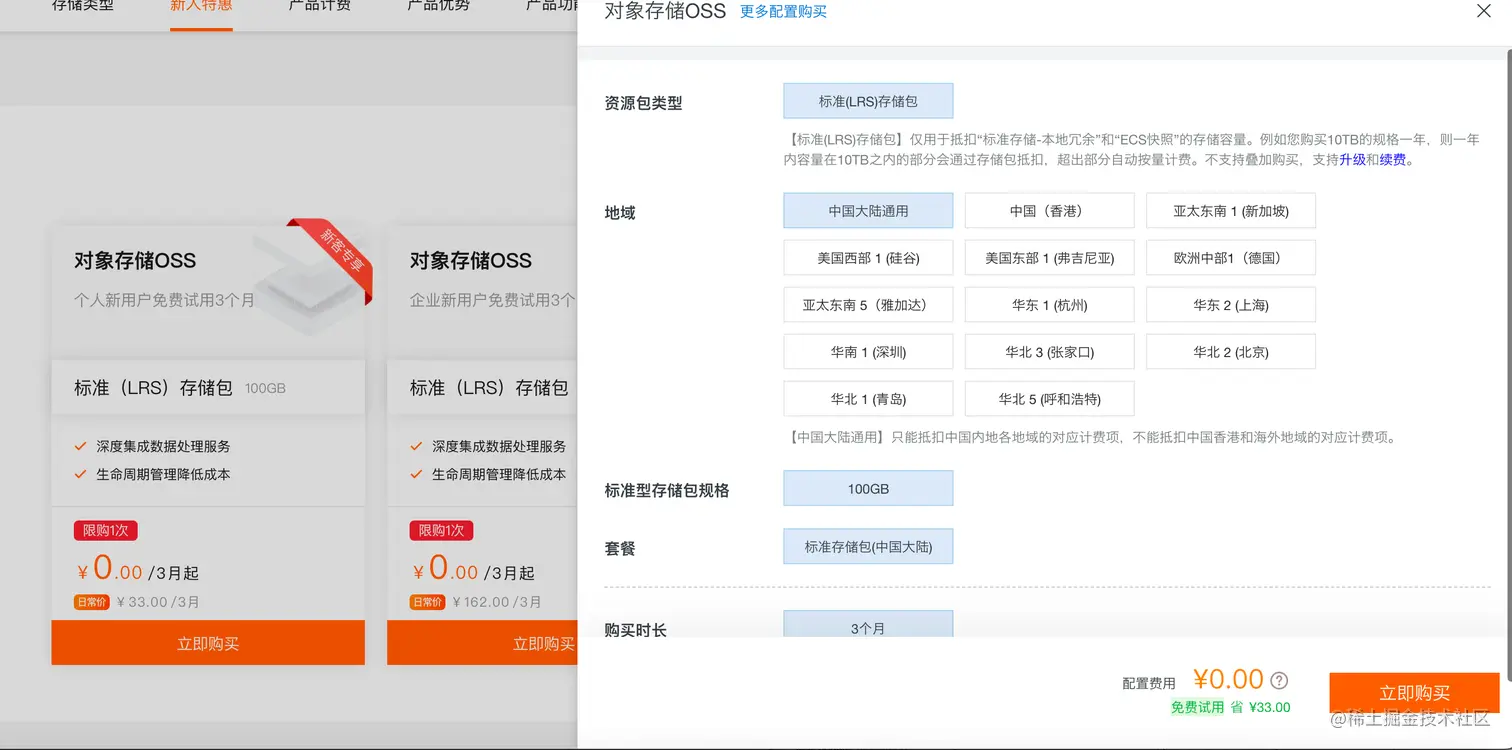The width and height of the screenshot is (1512, 750).
Task: Choose 华北 1 (青岛) region
Action: (868, 399)
